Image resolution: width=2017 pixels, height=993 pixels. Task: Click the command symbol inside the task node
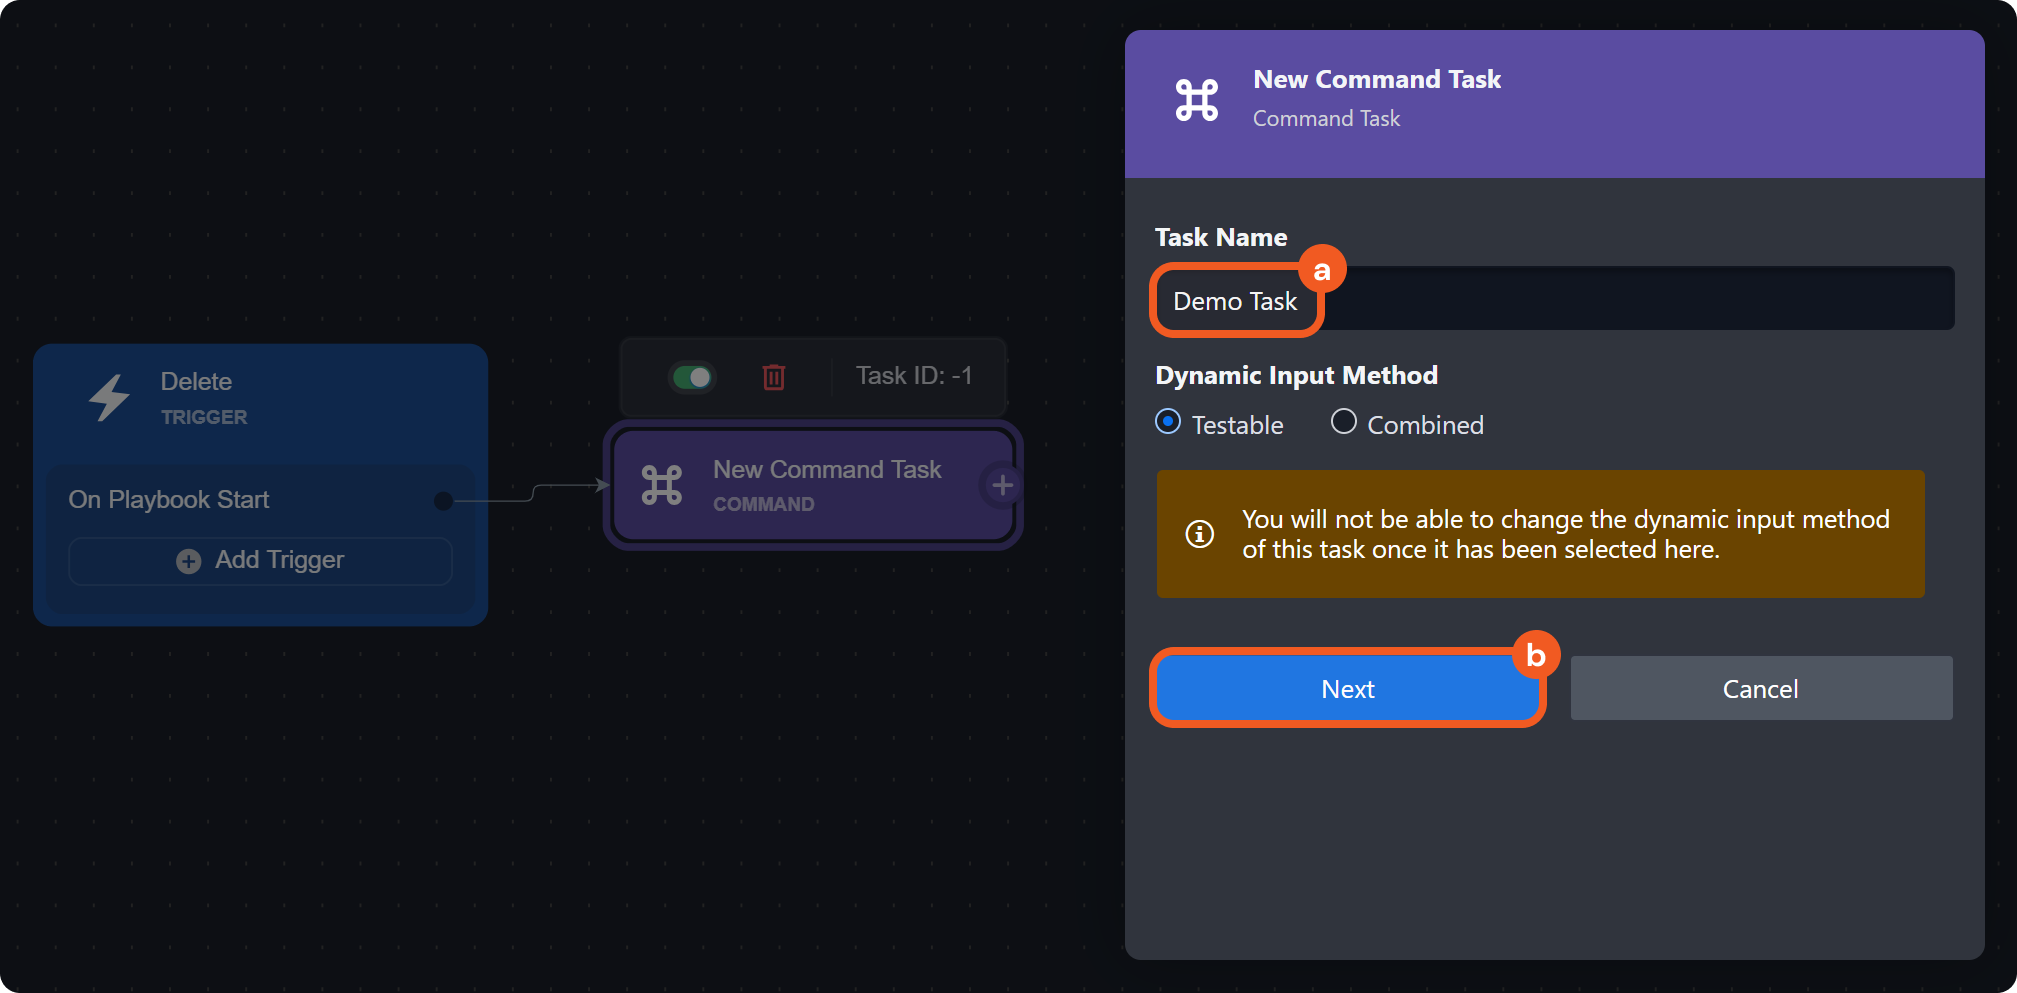662,486
